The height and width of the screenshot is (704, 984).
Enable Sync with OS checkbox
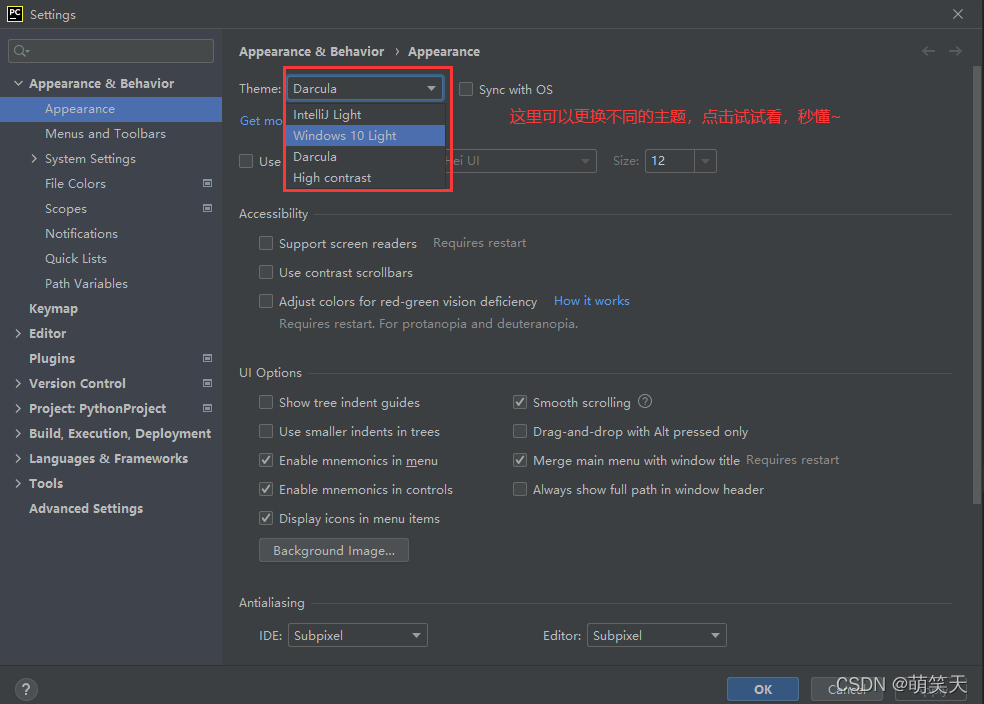point(466,89)
